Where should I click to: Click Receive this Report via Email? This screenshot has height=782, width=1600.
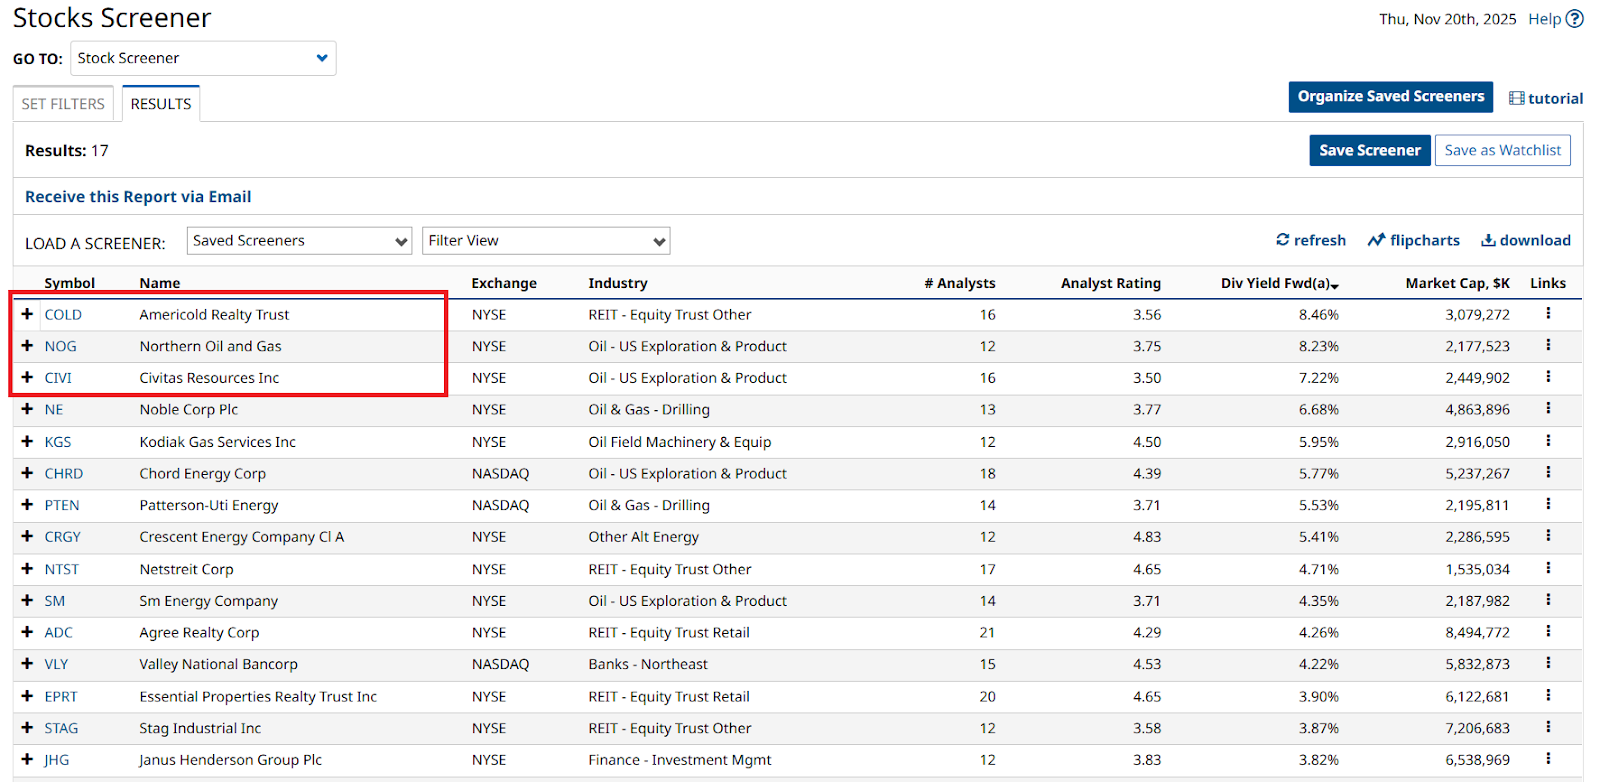pos(138,197)
